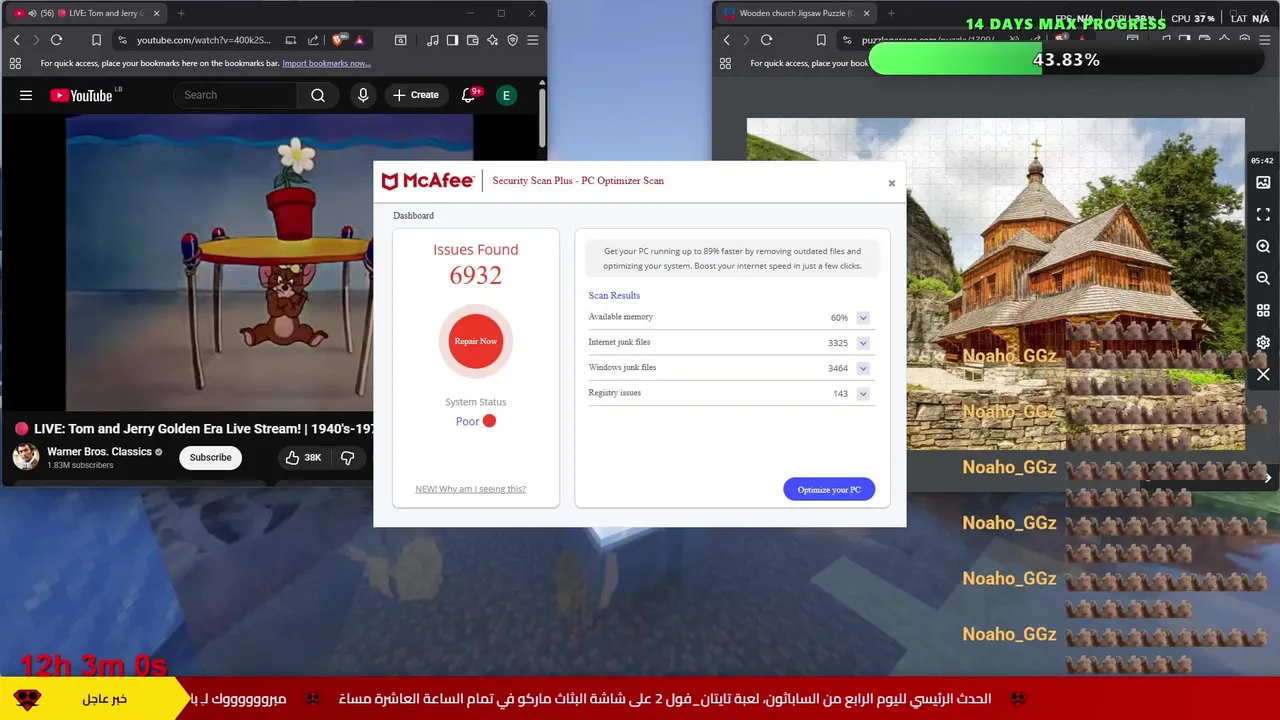Open the VPN shield icon in YouTube window
Image resolution: width=1280 pixels, height=720 pixels.
pos(512,40)
